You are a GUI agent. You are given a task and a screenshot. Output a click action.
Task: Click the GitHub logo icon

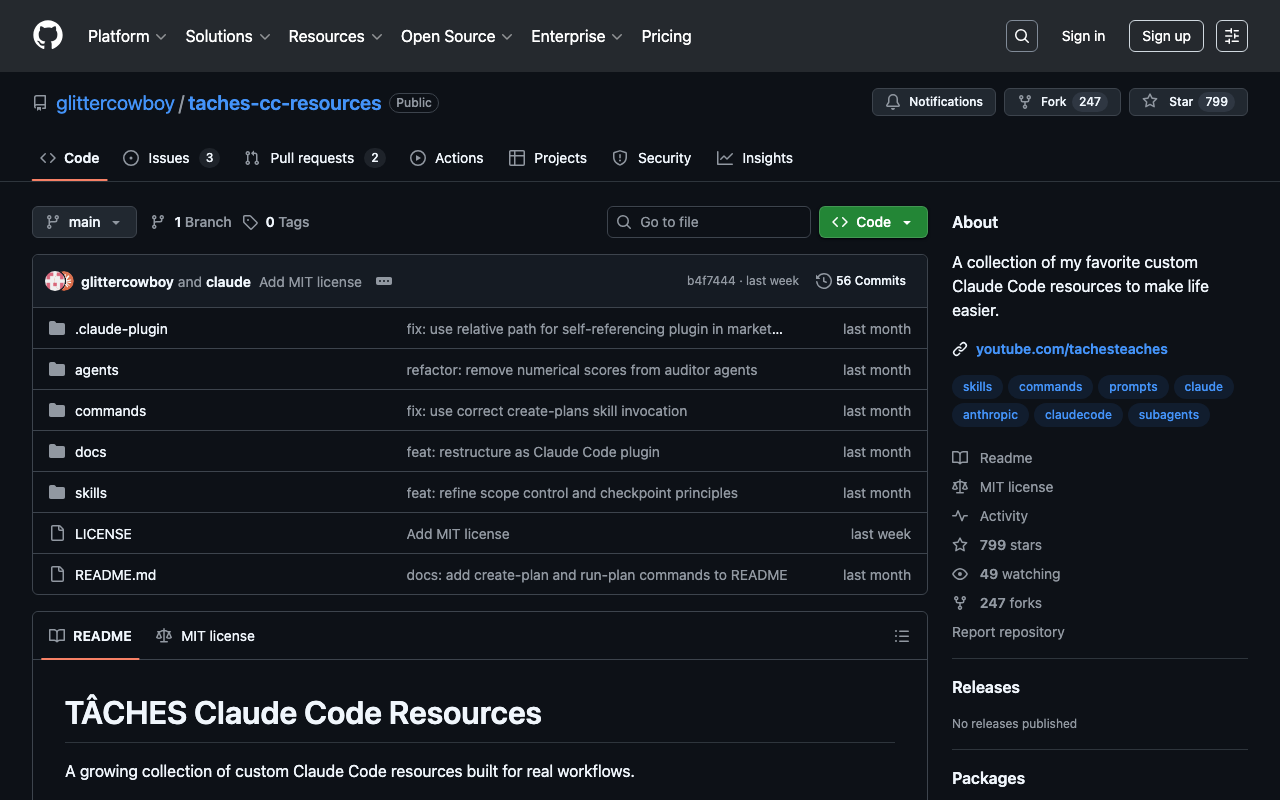point(48,36)
